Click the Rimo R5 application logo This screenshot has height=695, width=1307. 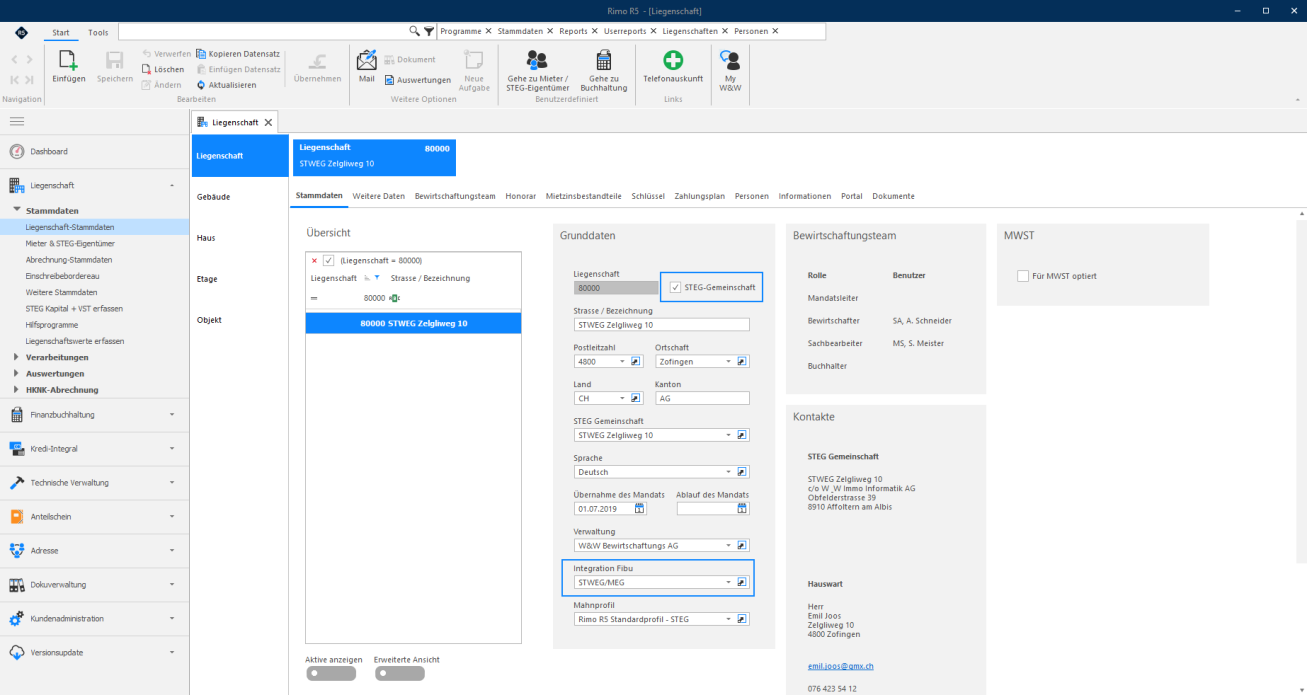(x=21, y=32)
